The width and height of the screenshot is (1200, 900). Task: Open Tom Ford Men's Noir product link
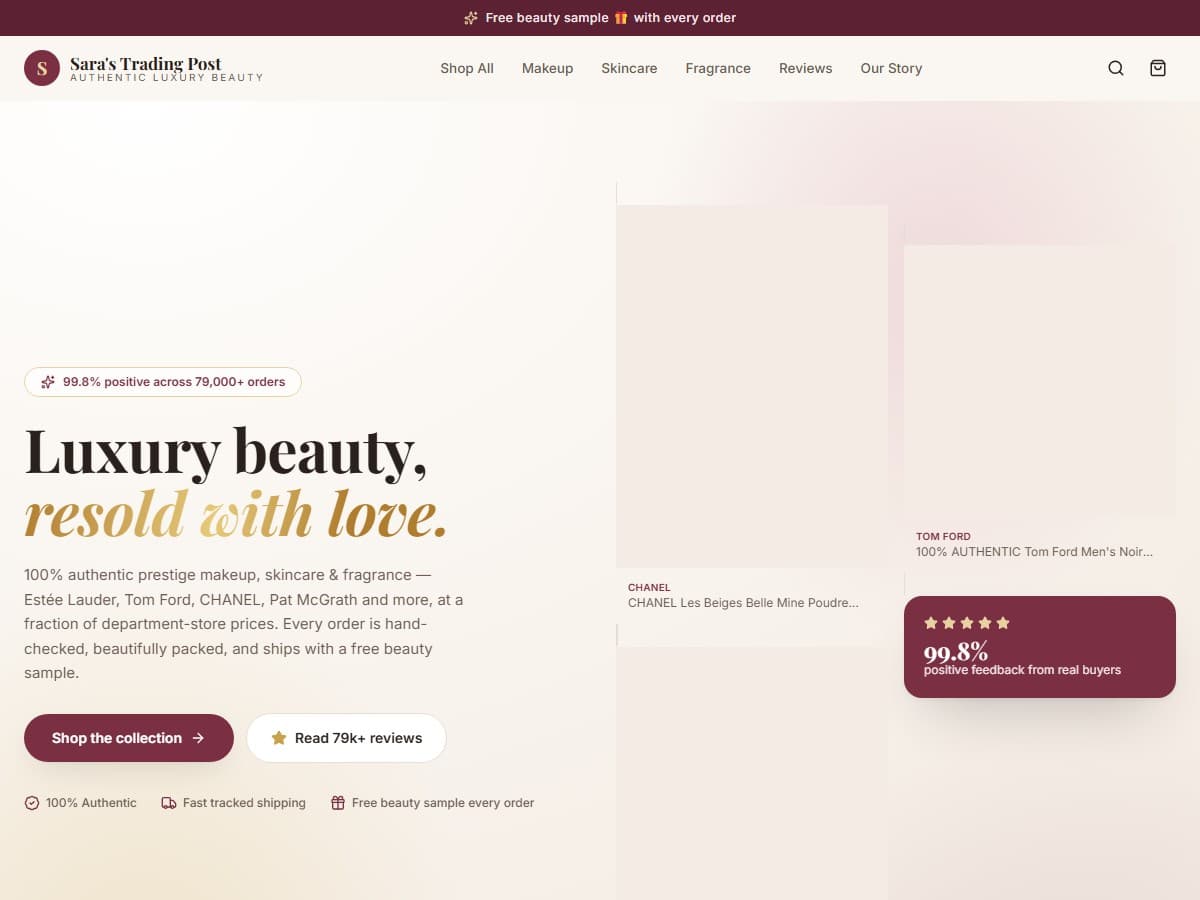tap(1034, 552)
